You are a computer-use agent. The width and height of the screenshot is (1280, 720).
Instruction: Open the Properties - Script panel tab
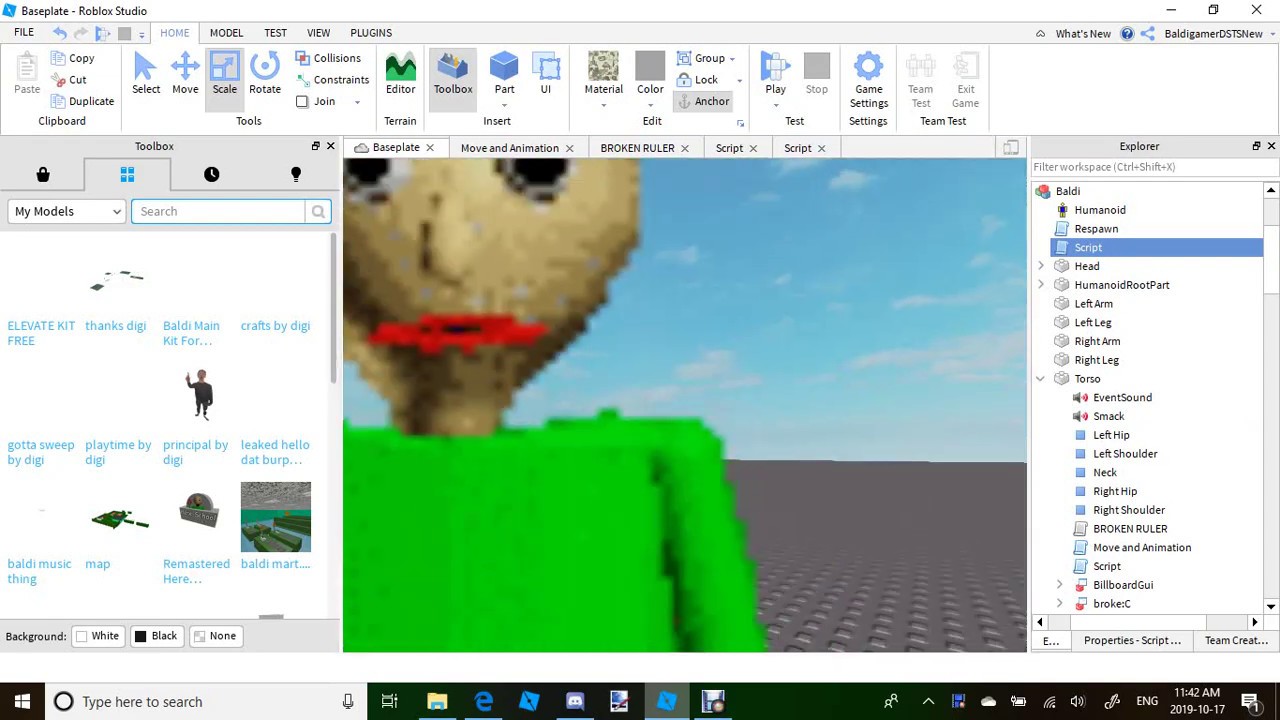(1132, 641)
